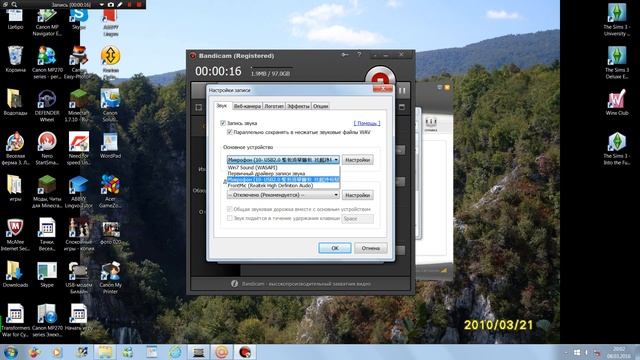Open the [Помощь] help link

[367, 123]
